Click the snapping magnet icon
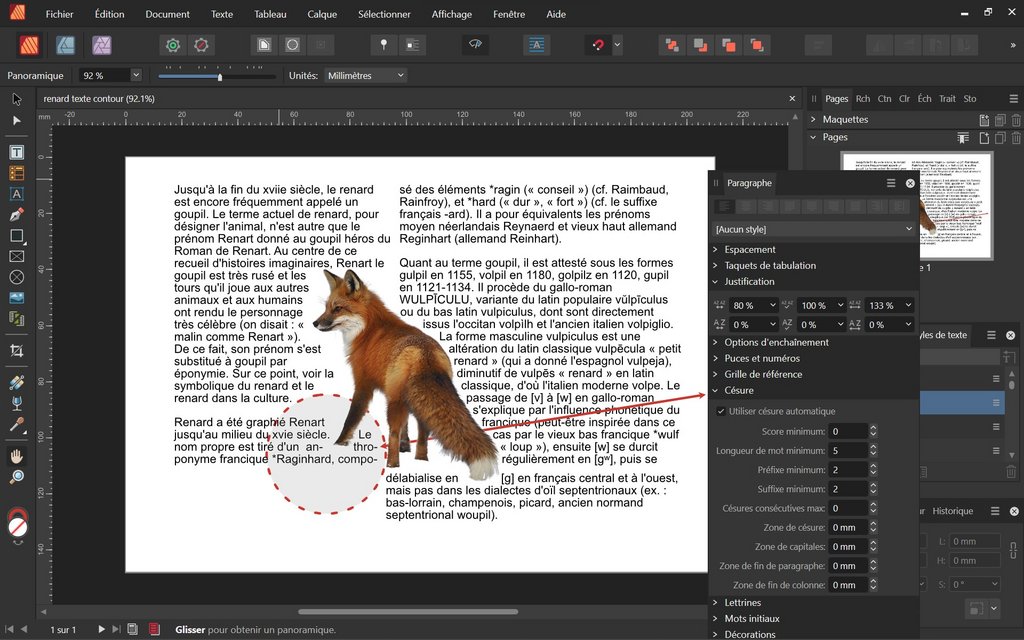This screenshot has height=640, width=1024. tap(599, 45)
